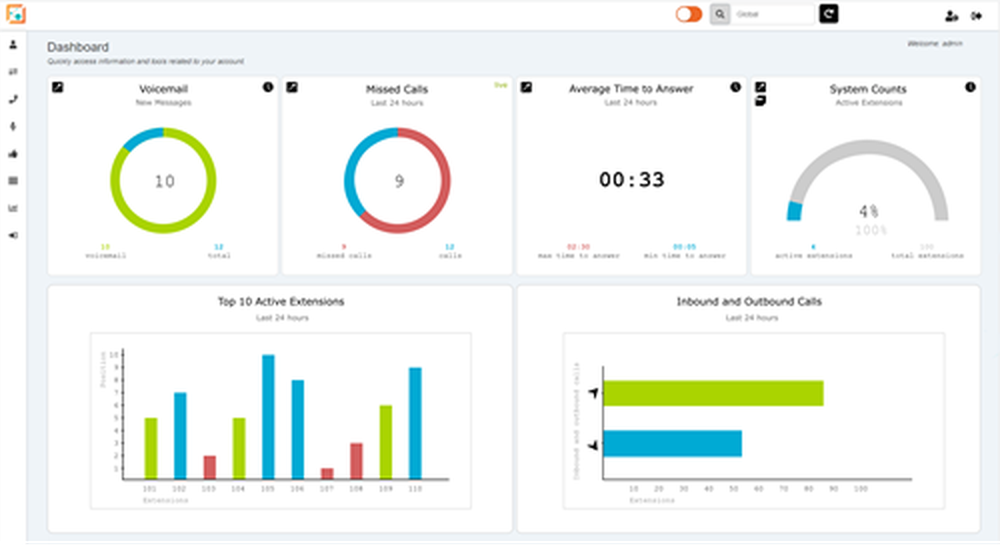Focus the Global search input field
The image size is (1000, 546).
[x=772, y=14]
